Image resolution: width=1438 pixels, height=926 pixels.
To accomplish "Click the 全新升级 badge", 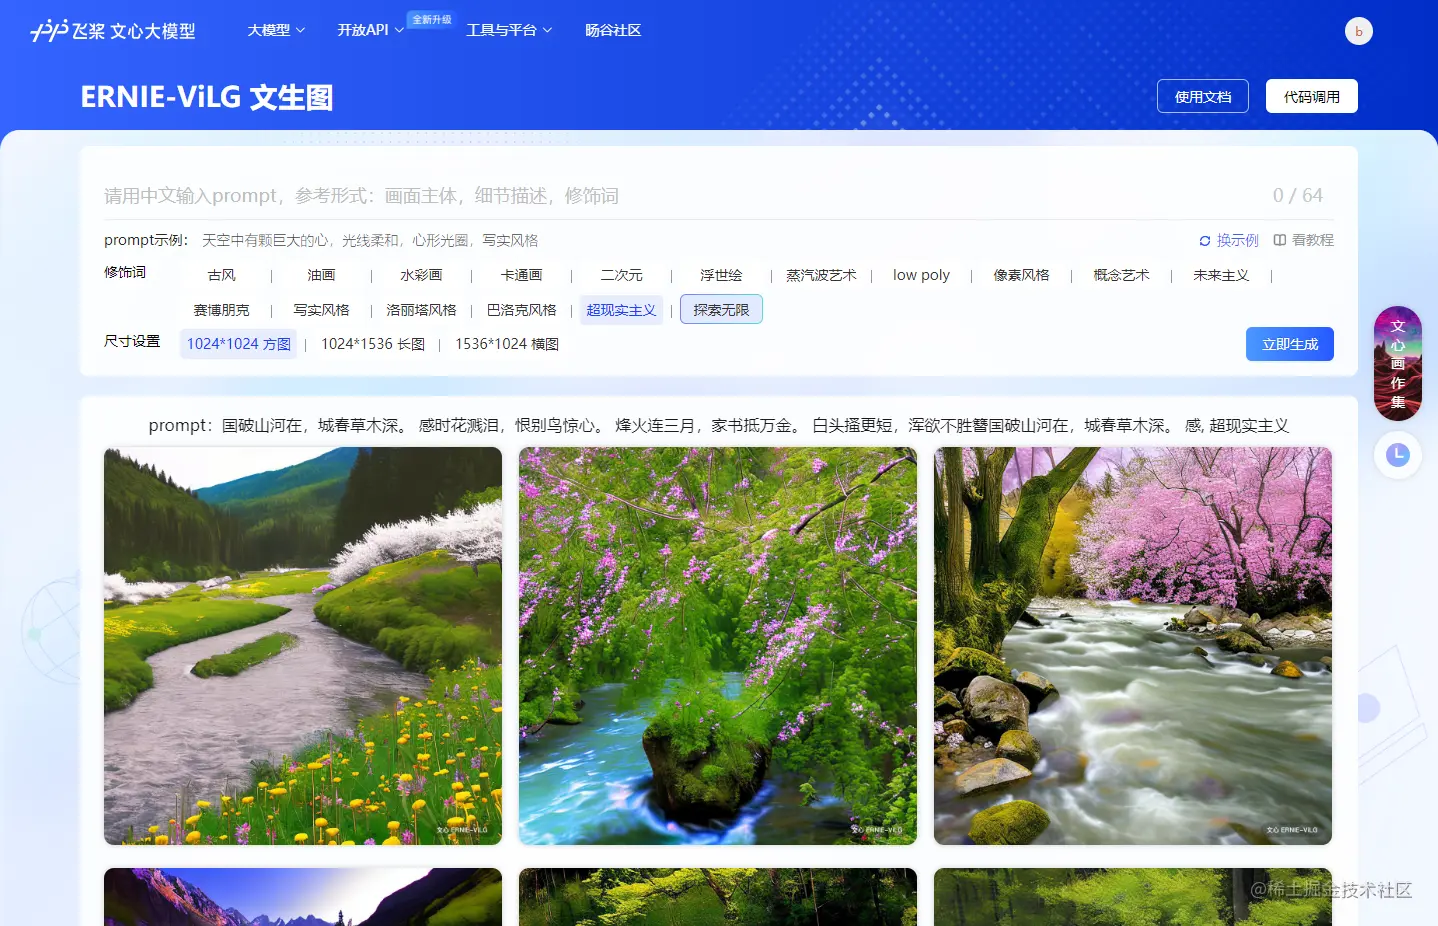I will [x=431, y=19].
